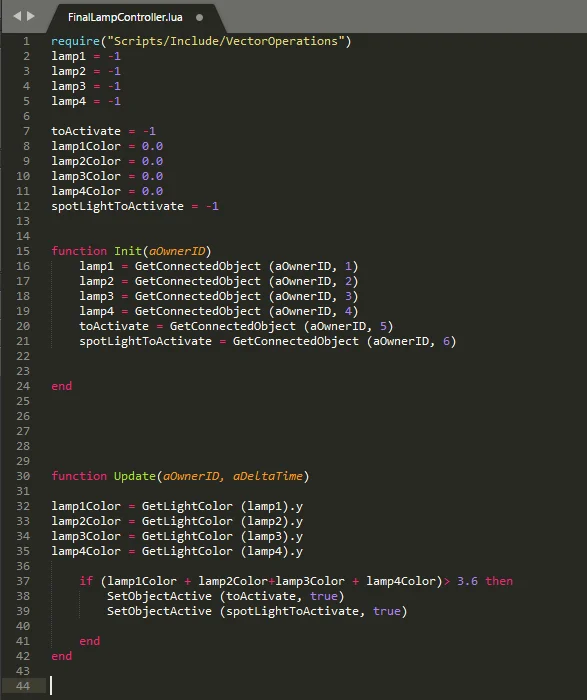Click the 0.0 value on line 9
The width and height of the screenshot is (587, 700).
click(x=152, y=161)
